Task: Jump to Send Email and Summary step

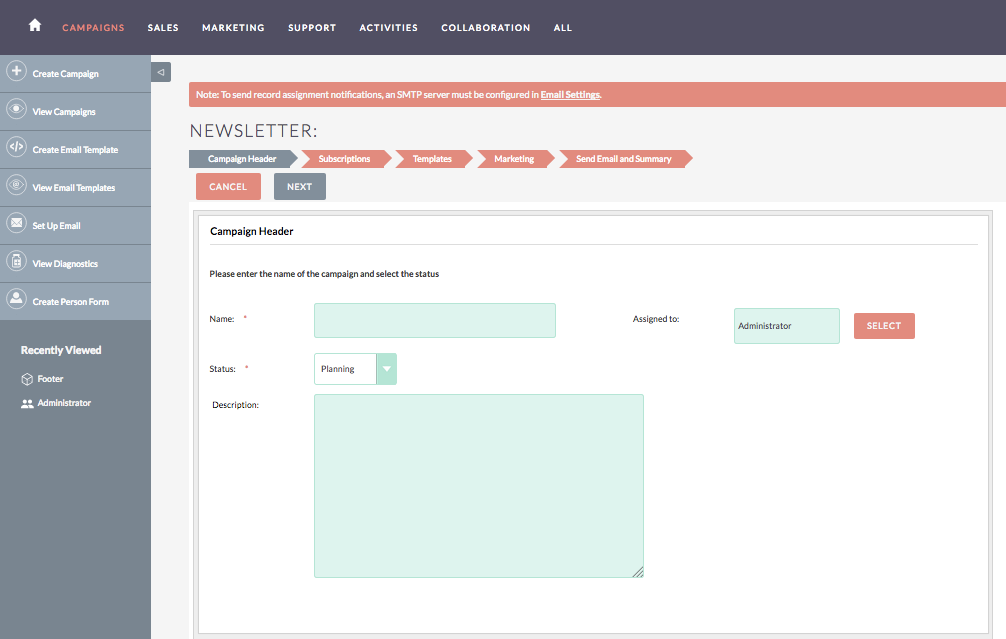Action: click(x=623, y=159)
